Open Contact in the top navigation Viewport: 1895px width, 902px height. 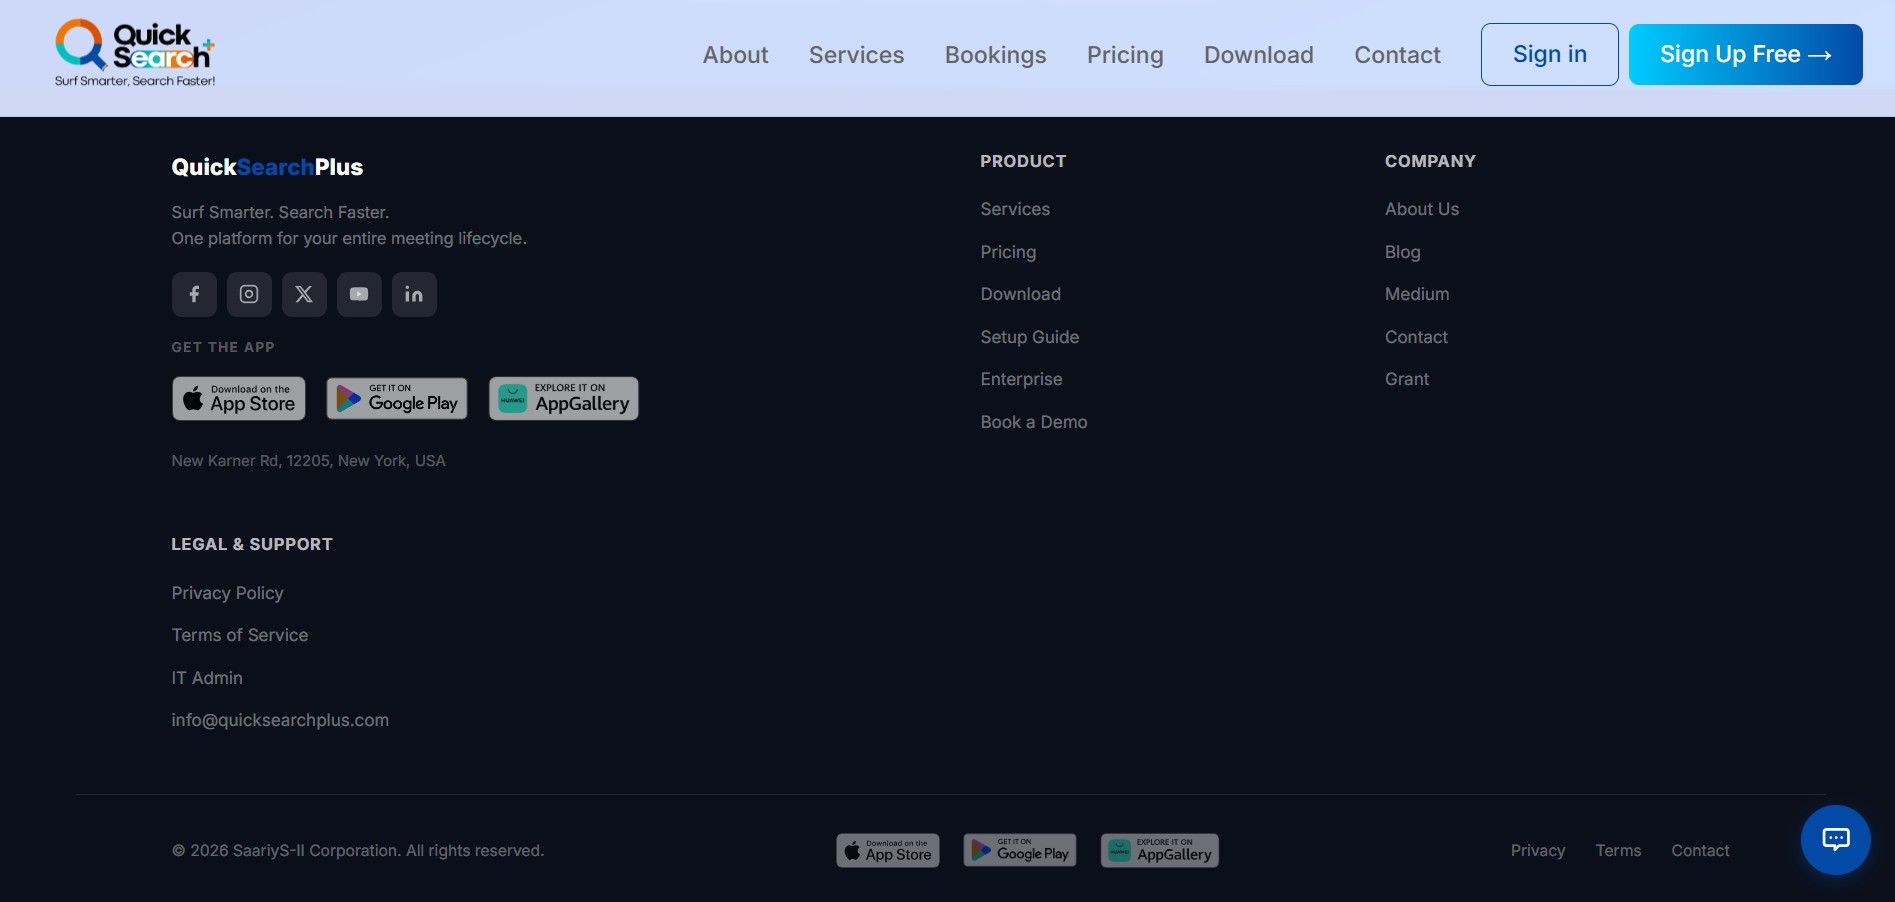click(x=1397, y=55)
